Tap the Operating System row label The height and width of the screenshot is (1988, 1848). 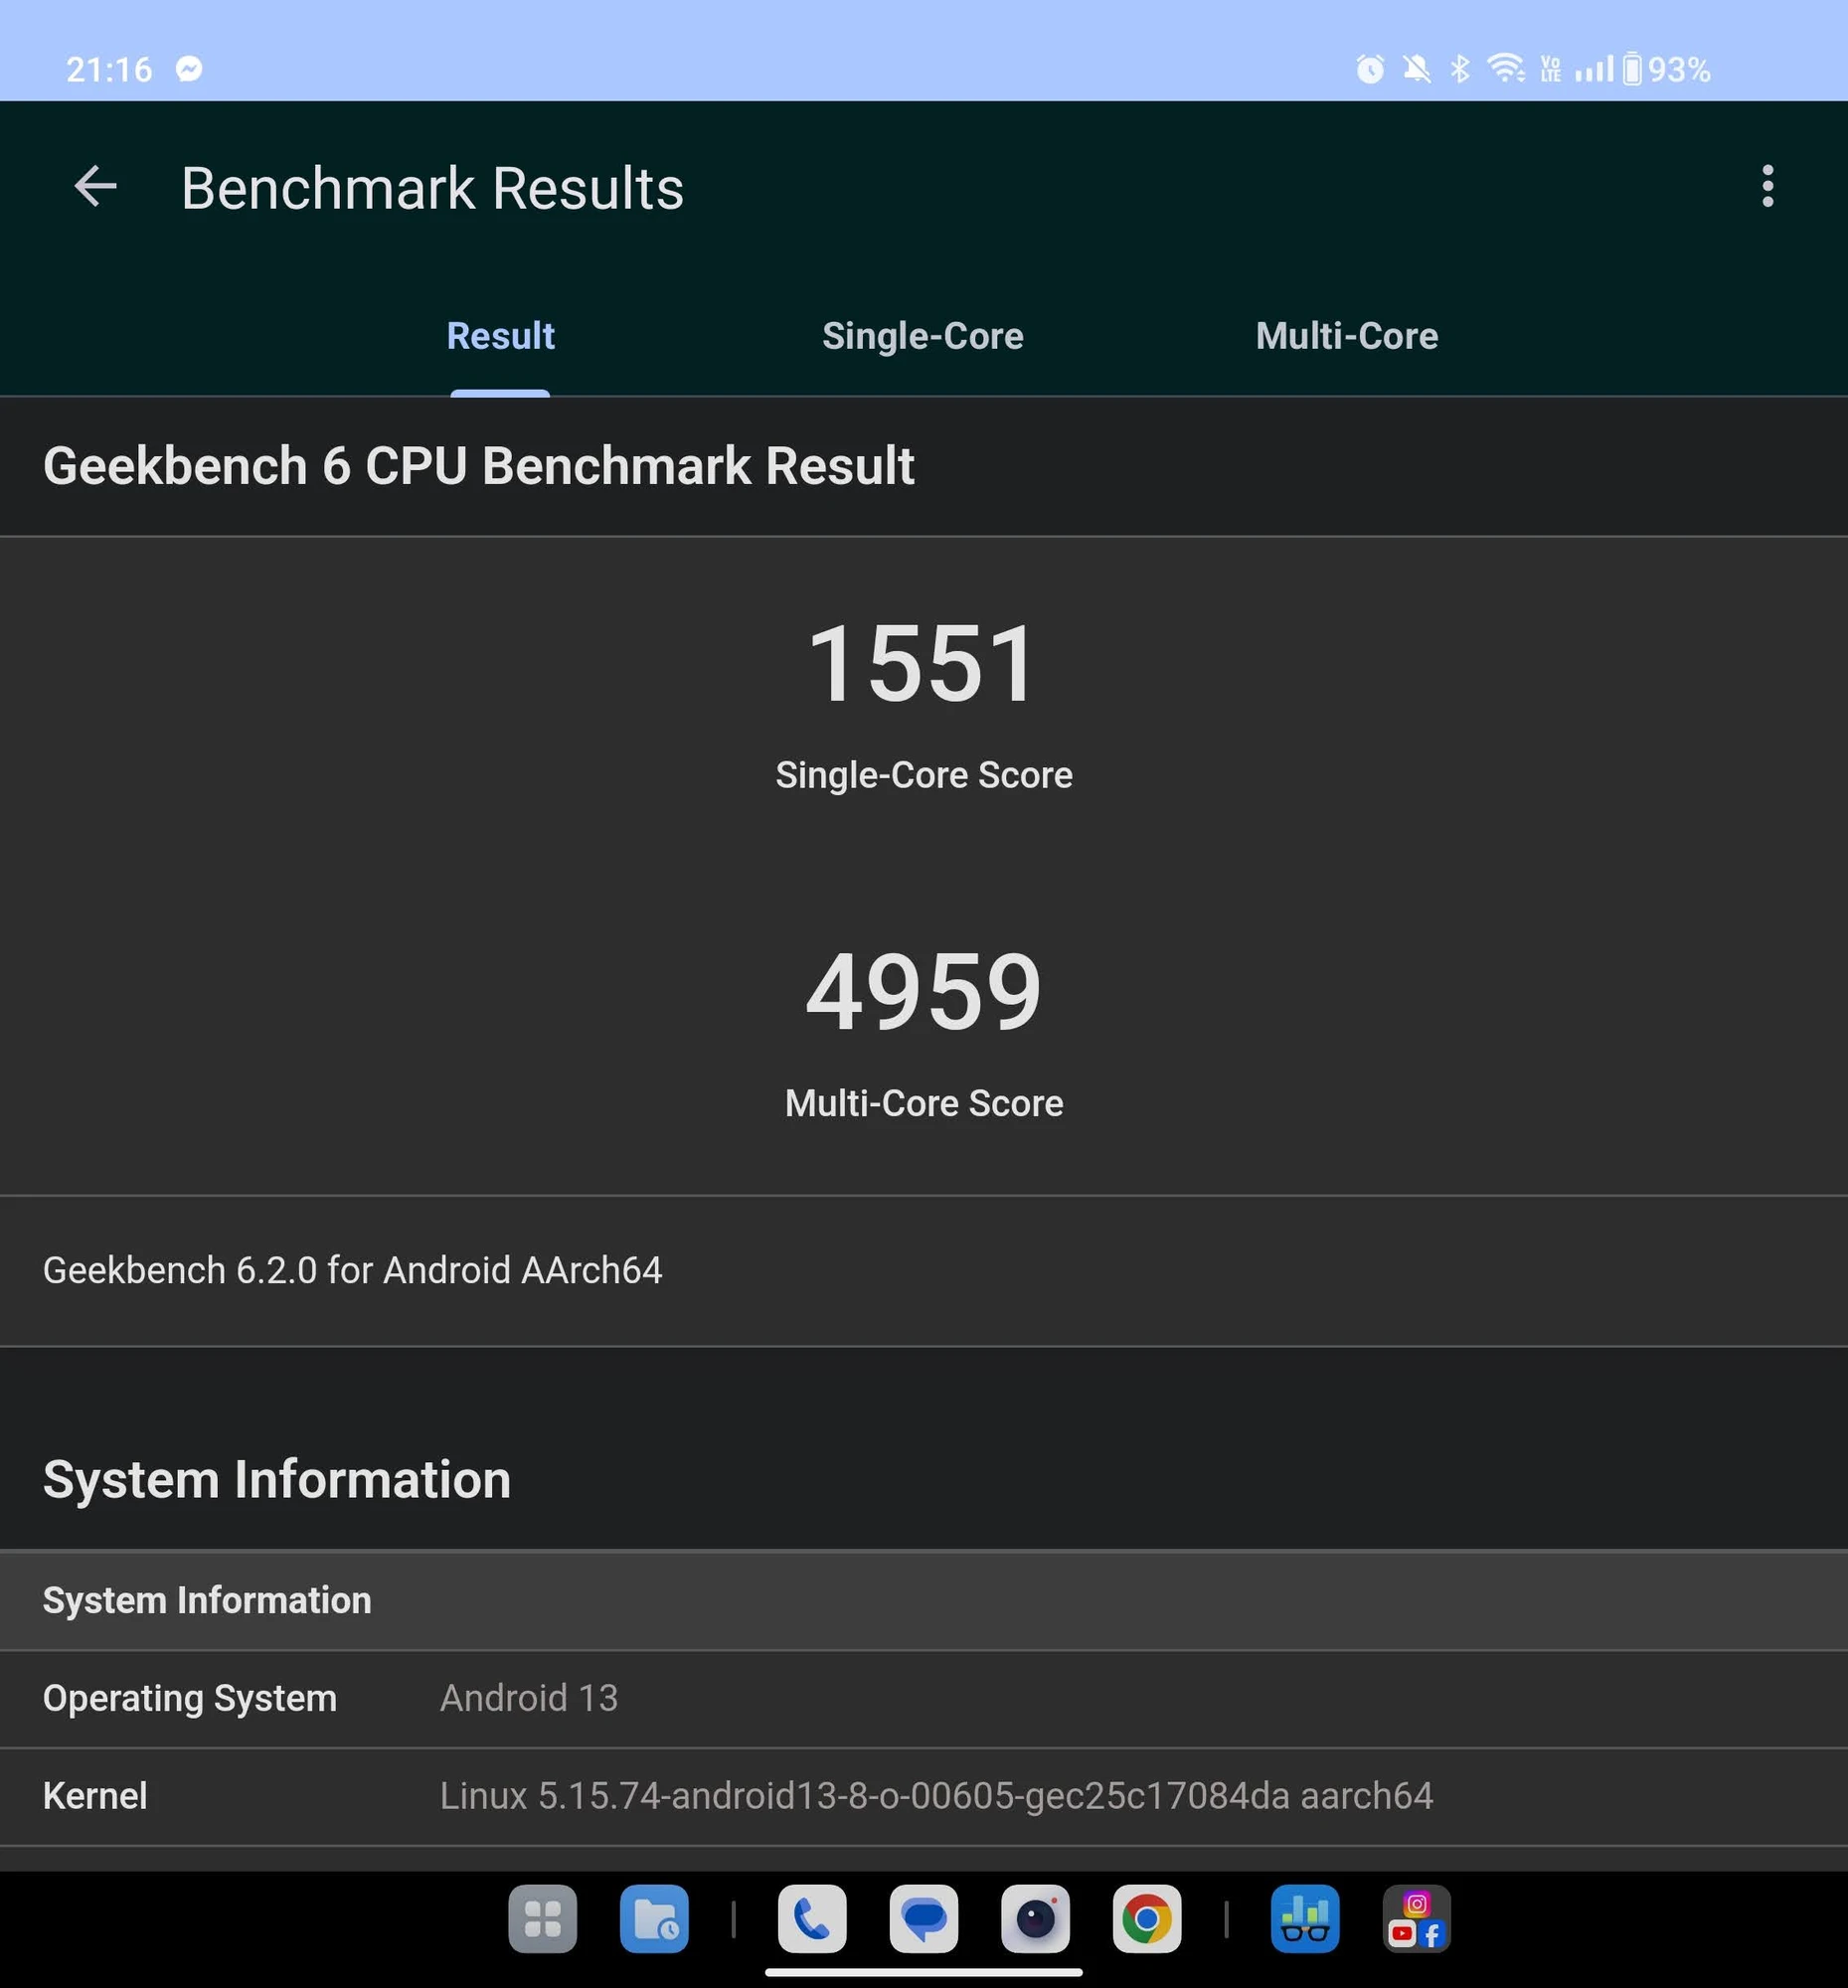pos(190,1698)
